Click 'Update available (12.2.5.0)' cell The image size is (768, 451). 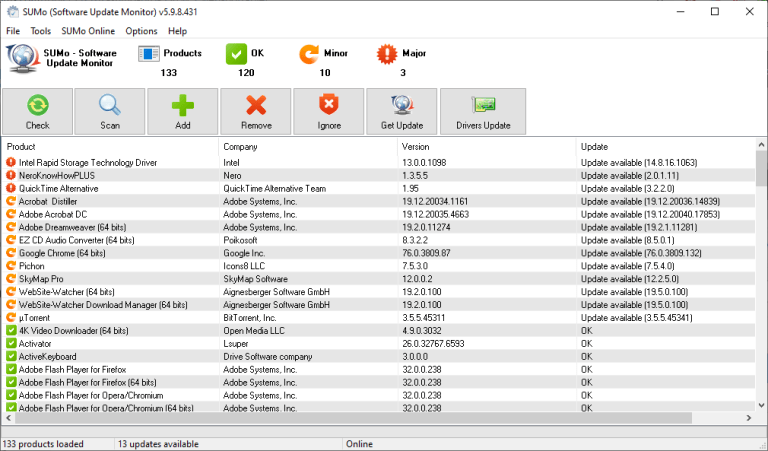630,279
